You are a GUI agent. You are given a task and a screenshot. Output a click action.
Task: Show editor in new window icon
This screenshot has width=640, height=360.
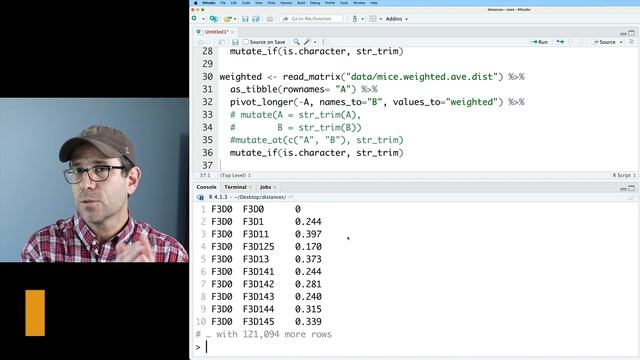tap(221, 42)
